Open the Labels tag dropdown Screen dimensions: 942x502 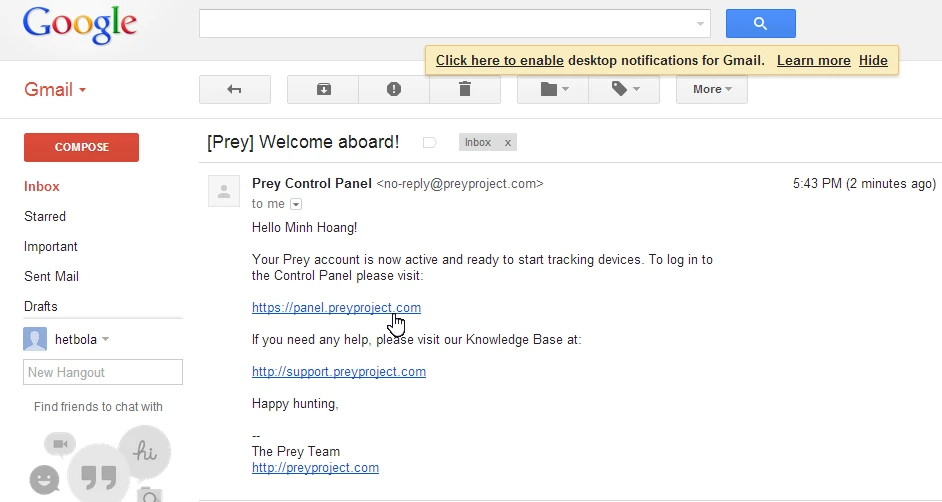pos(624,89)
